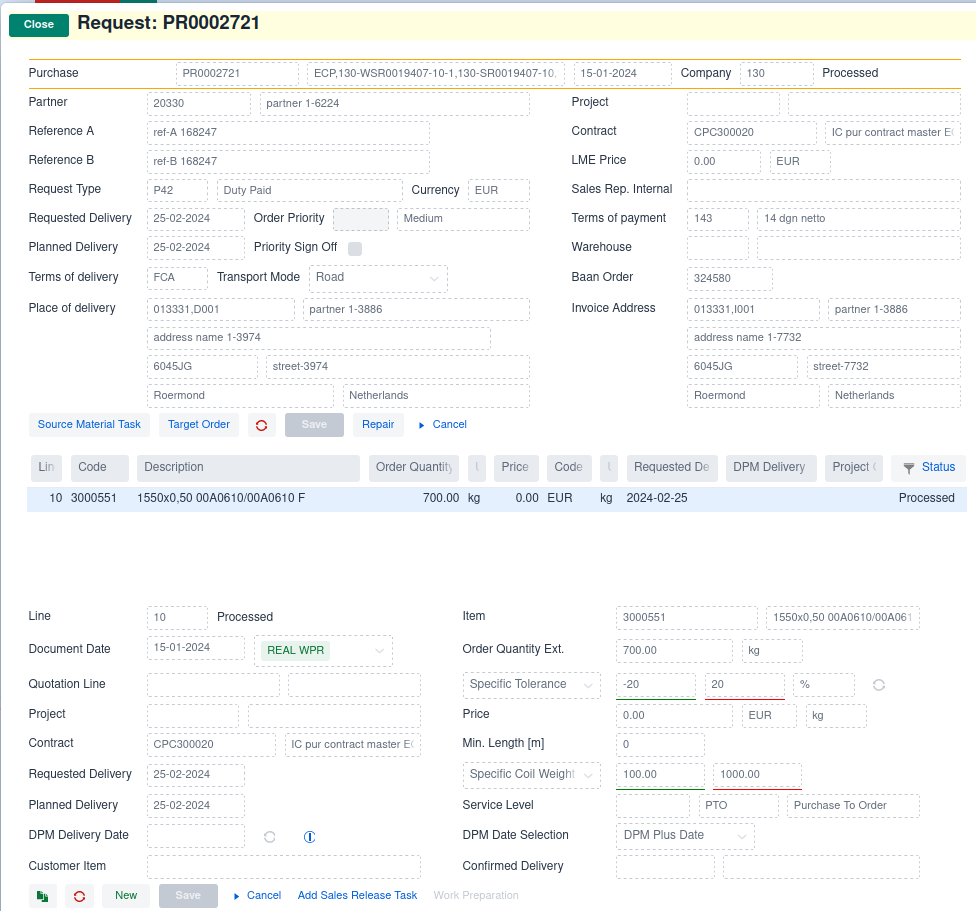Click blue info icon next to DPM Delivery Date
The width and height of the screenshot is (976, 911).
point(309,837)
